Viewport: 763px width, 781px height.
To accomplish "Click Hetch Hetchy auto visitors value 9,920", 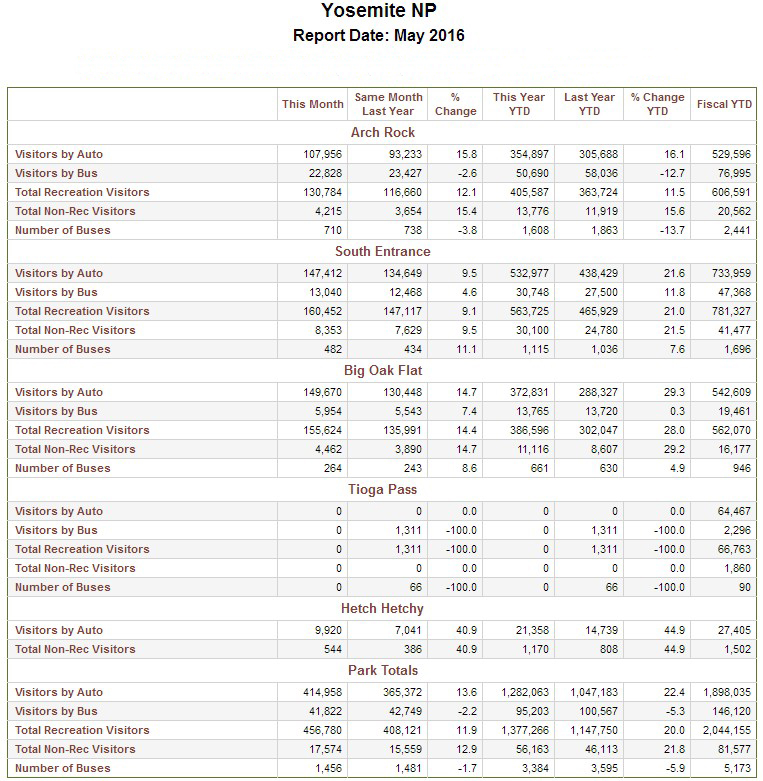I will point(328,631).
